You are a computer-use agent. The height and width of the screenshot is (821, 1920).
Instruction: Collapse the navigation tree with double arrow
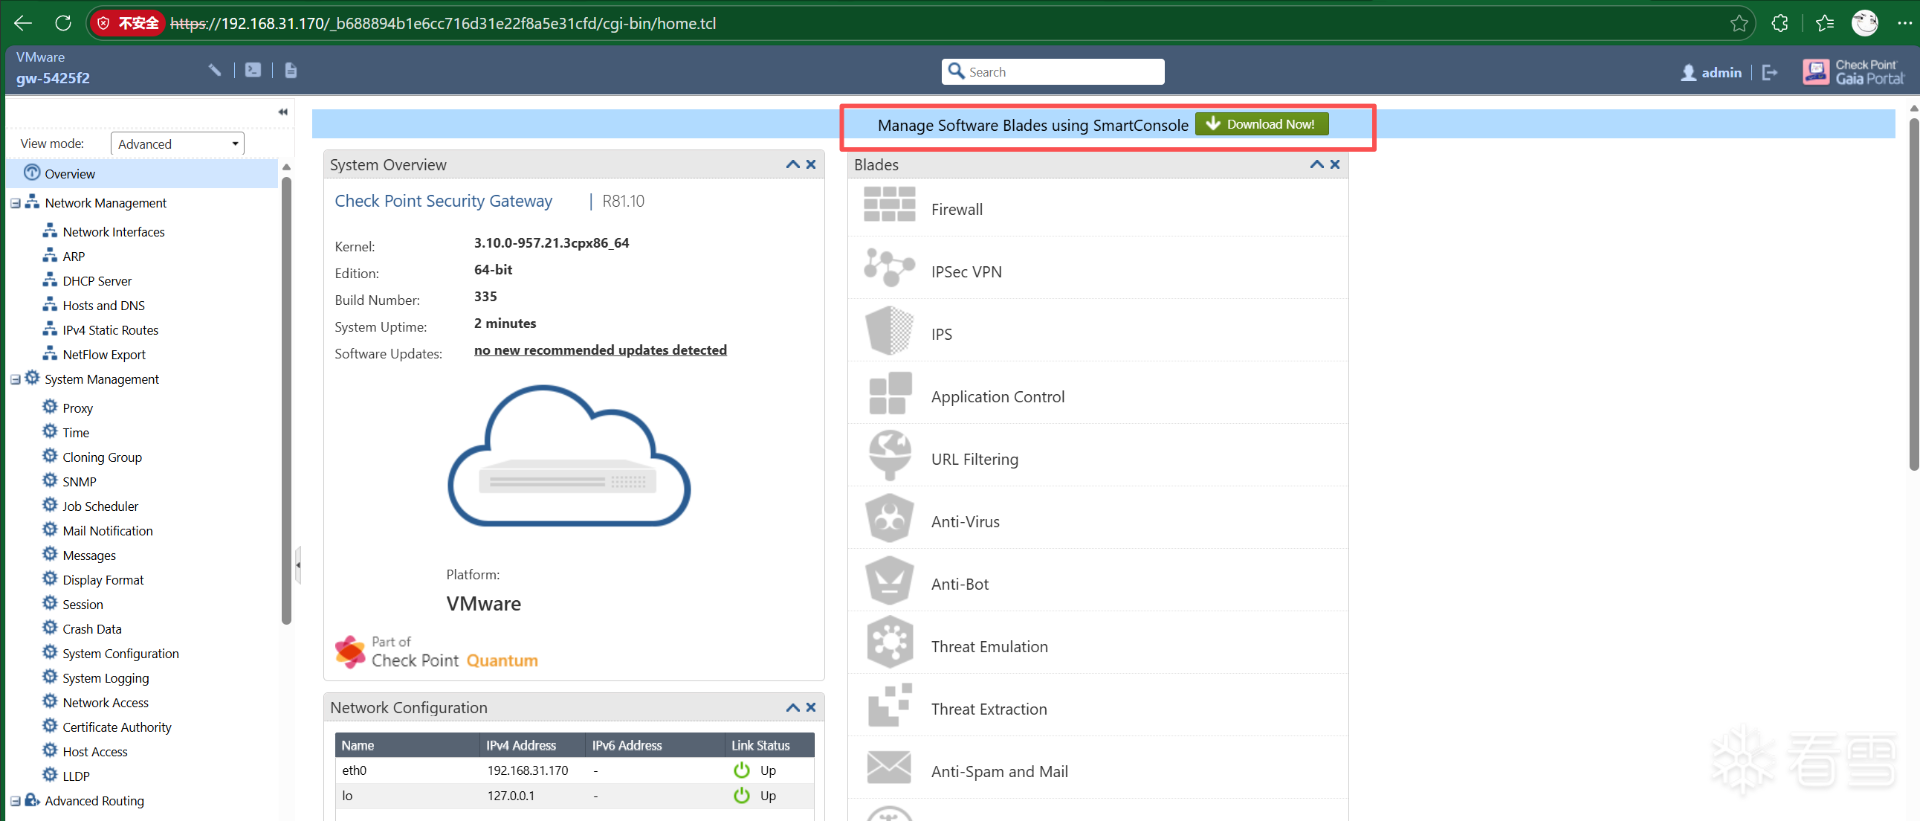tap(283, 112)
